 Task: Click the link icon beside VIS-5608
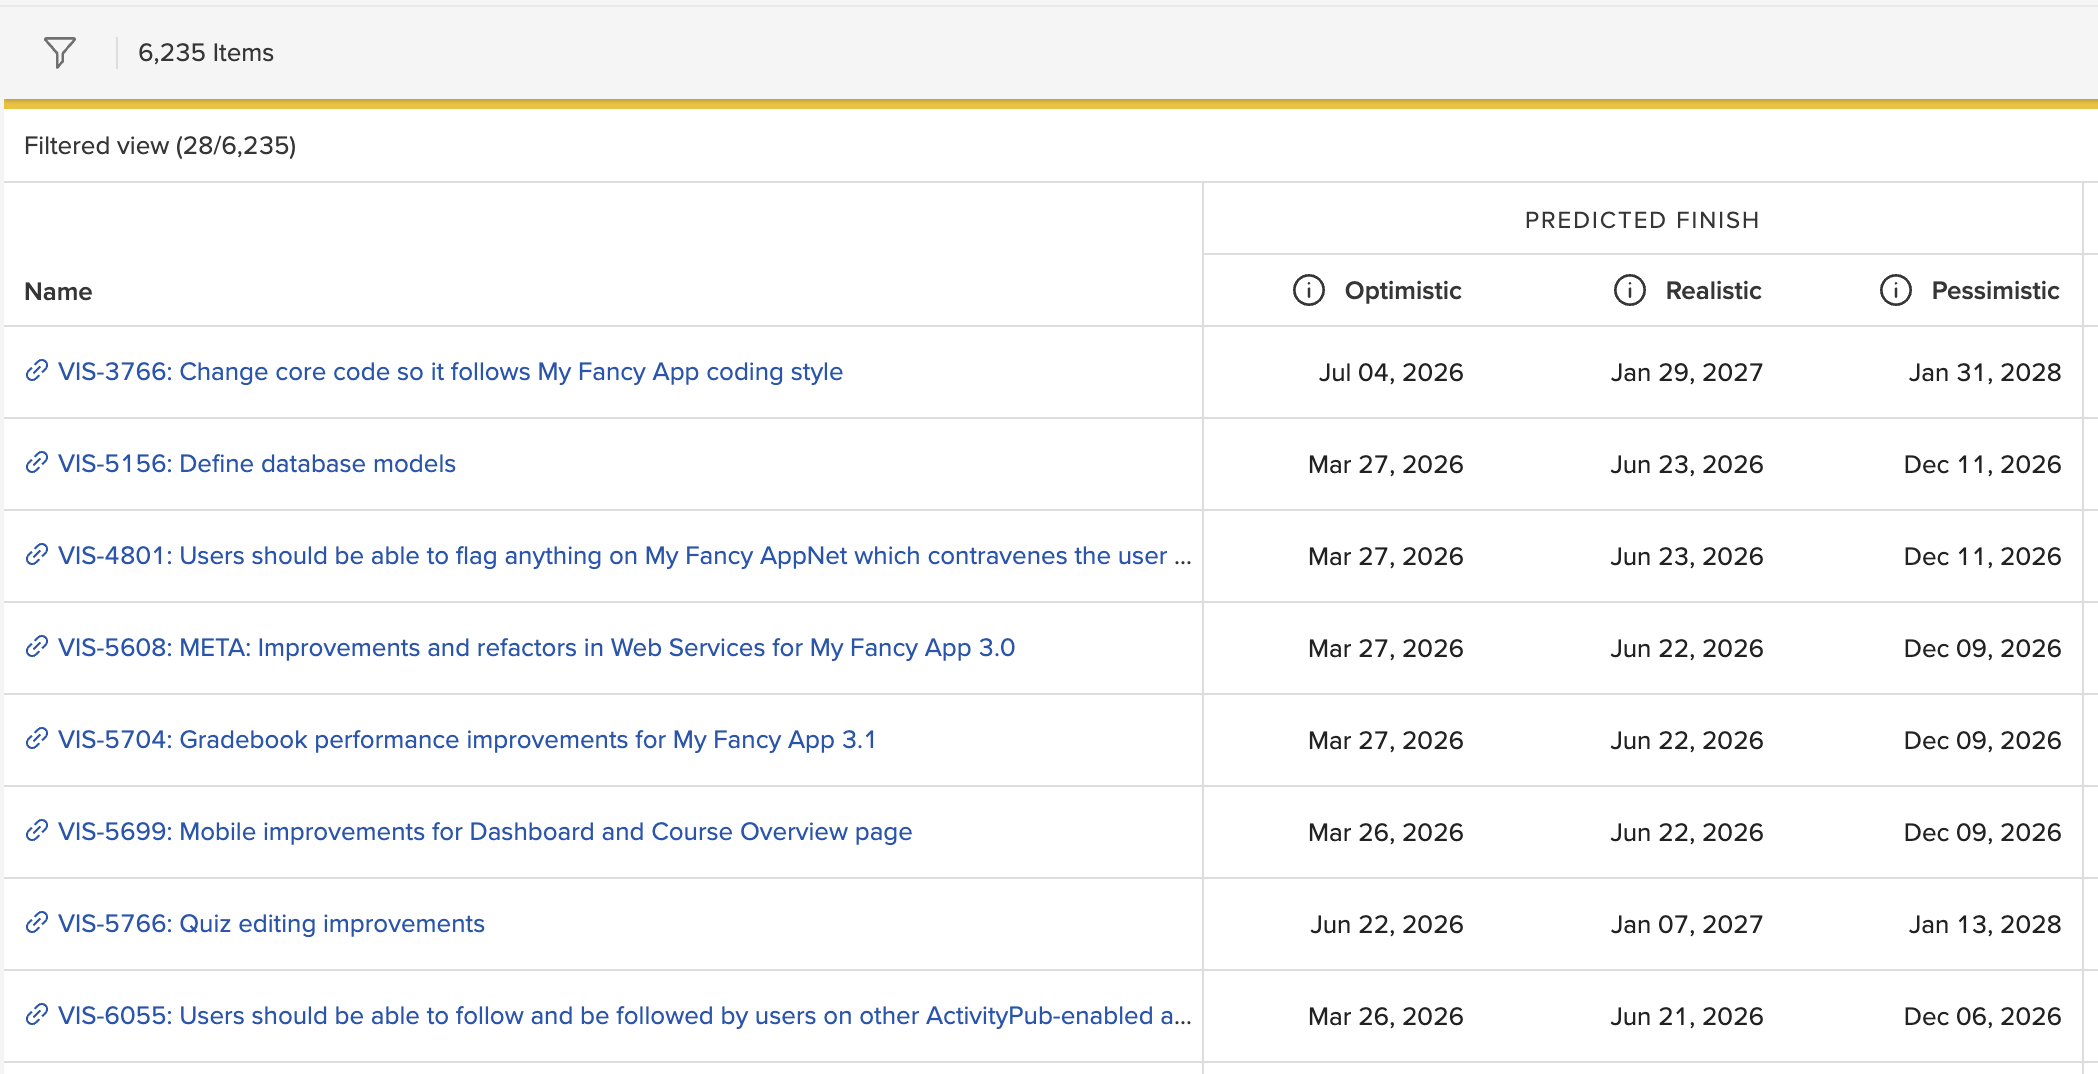(x=37, y=647)
